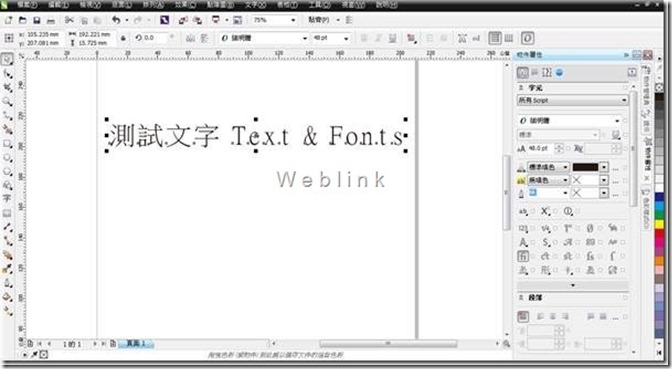
Task: Create a new document from the toolbar
Action: pyautogui.click(x=8, y=20)
